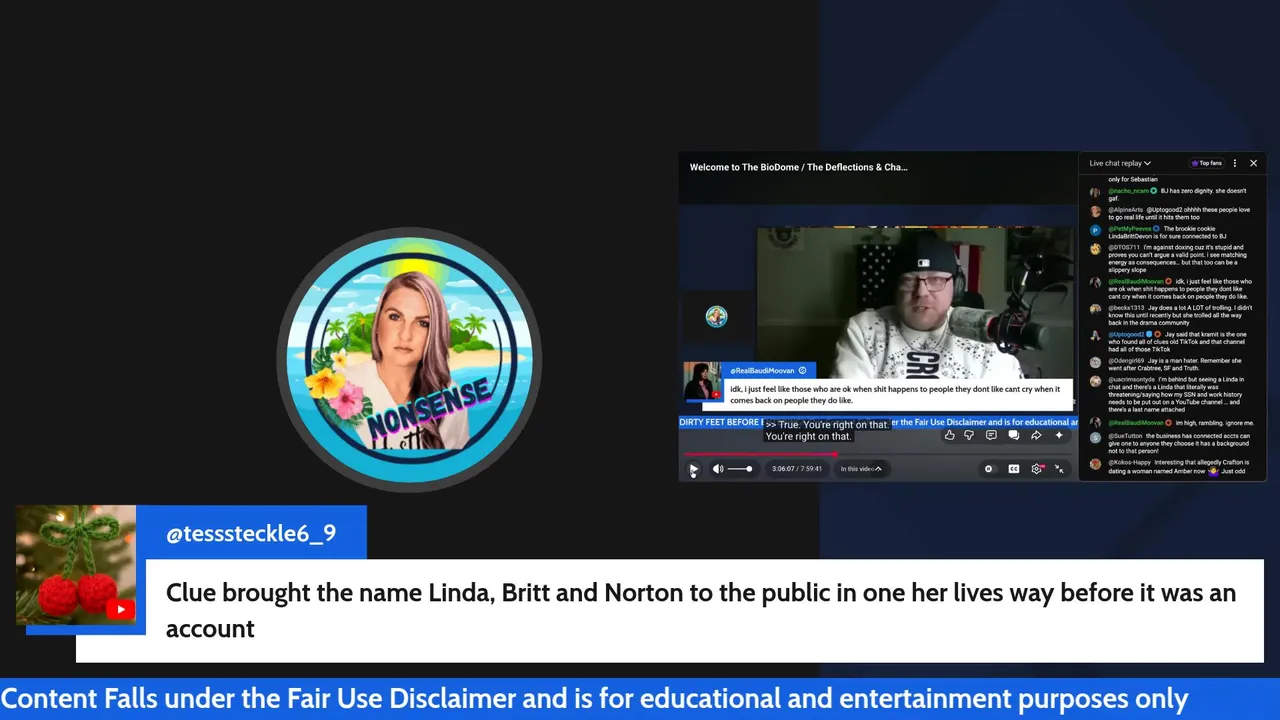Click @PetMyPeeves username in chat
This screenshot has height=720, width=1280.
coord(1130,229)
